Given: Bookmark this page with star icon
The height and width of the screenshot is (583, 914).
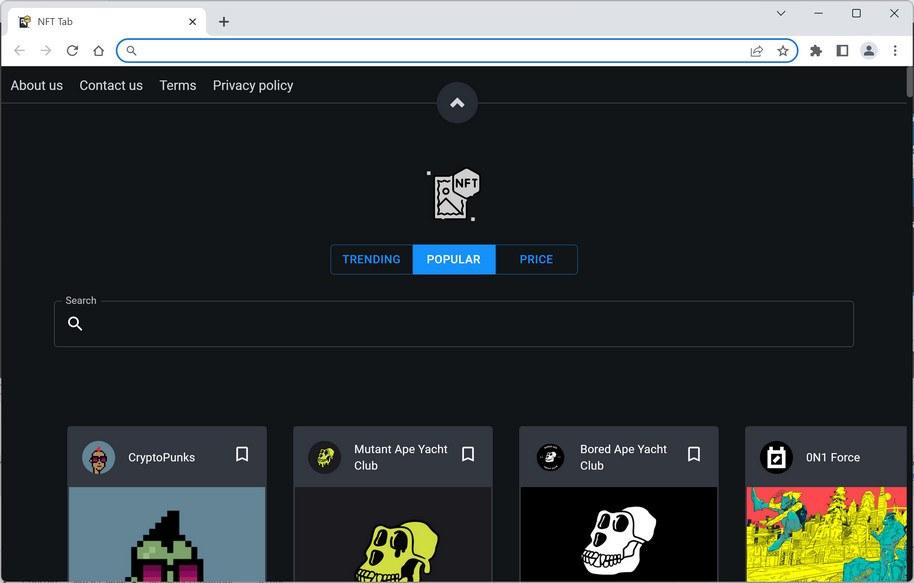Looking at the screenshot, I should [783, 51].
